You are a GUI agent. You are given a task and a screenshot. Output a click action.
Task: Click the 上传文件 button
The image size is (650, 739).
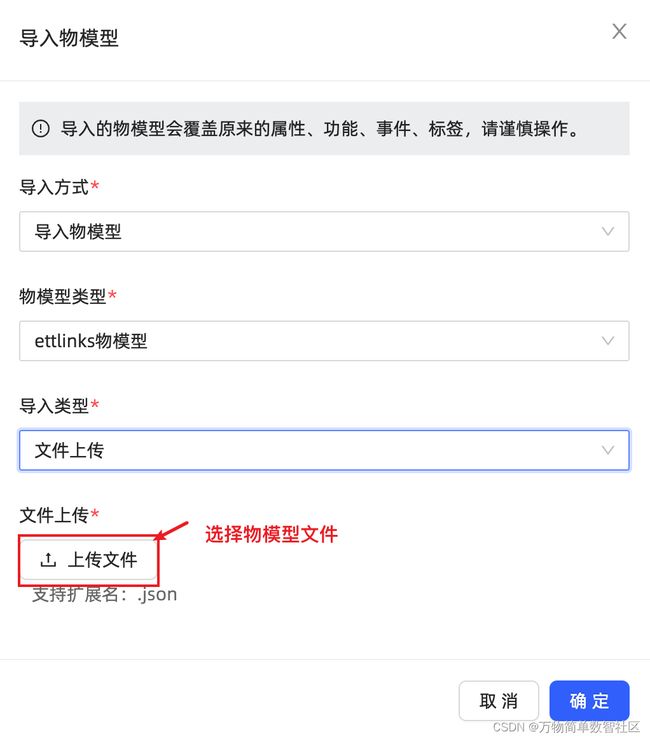(x=89, y=560)
